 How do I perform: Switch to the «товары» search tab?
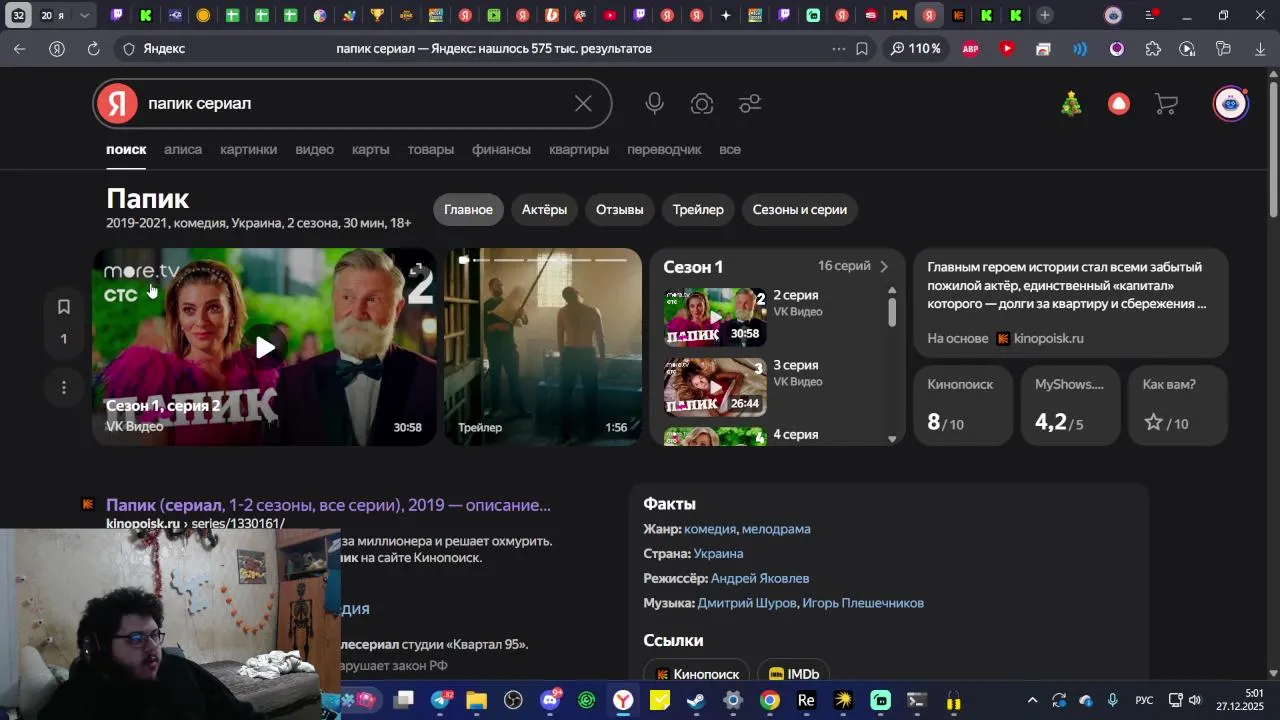click(x=430, y=149)
